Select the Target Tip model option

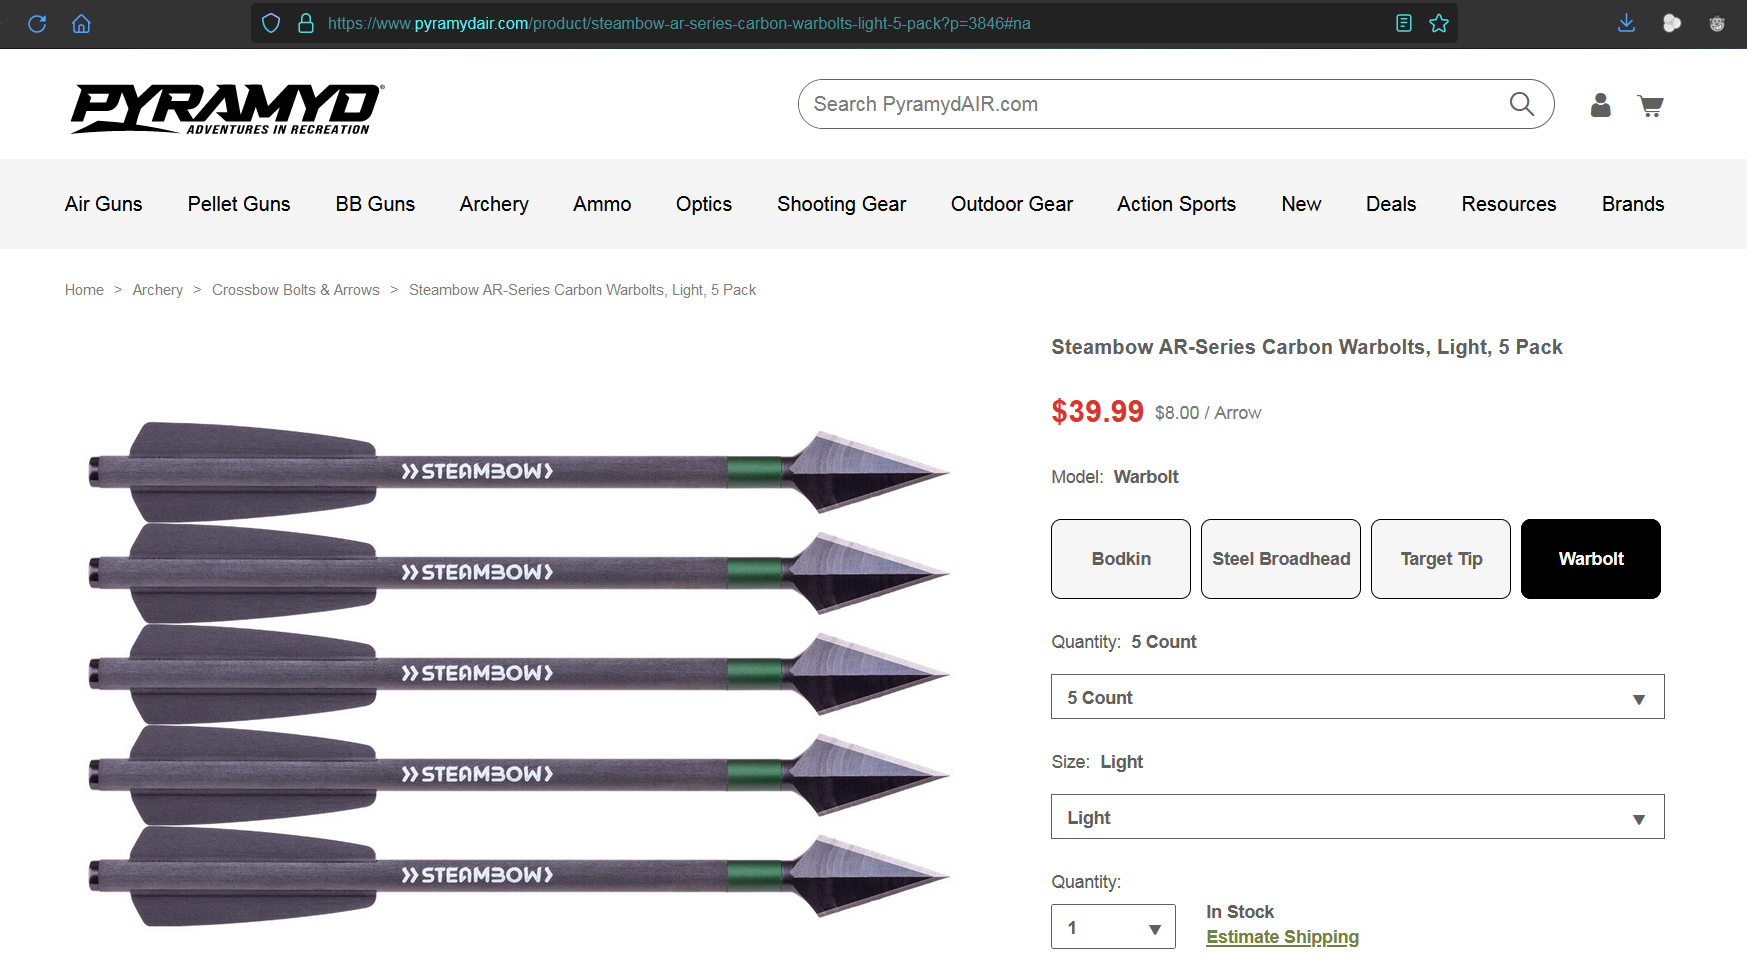[1441, 559]
